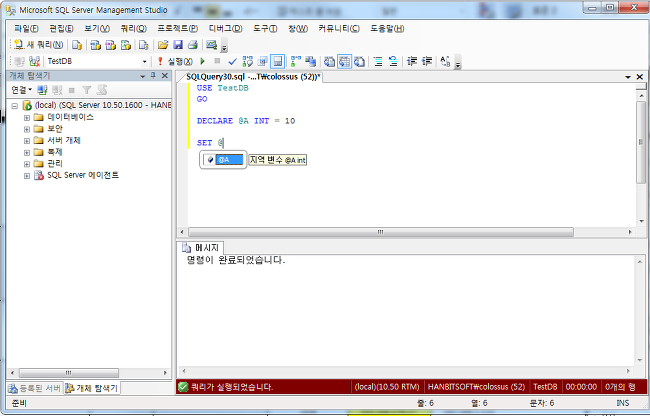The width and height of the screenshot is (650, 416).
Task: Close the SQLQuery30.sql editor tab
Action: click(640, 77)
